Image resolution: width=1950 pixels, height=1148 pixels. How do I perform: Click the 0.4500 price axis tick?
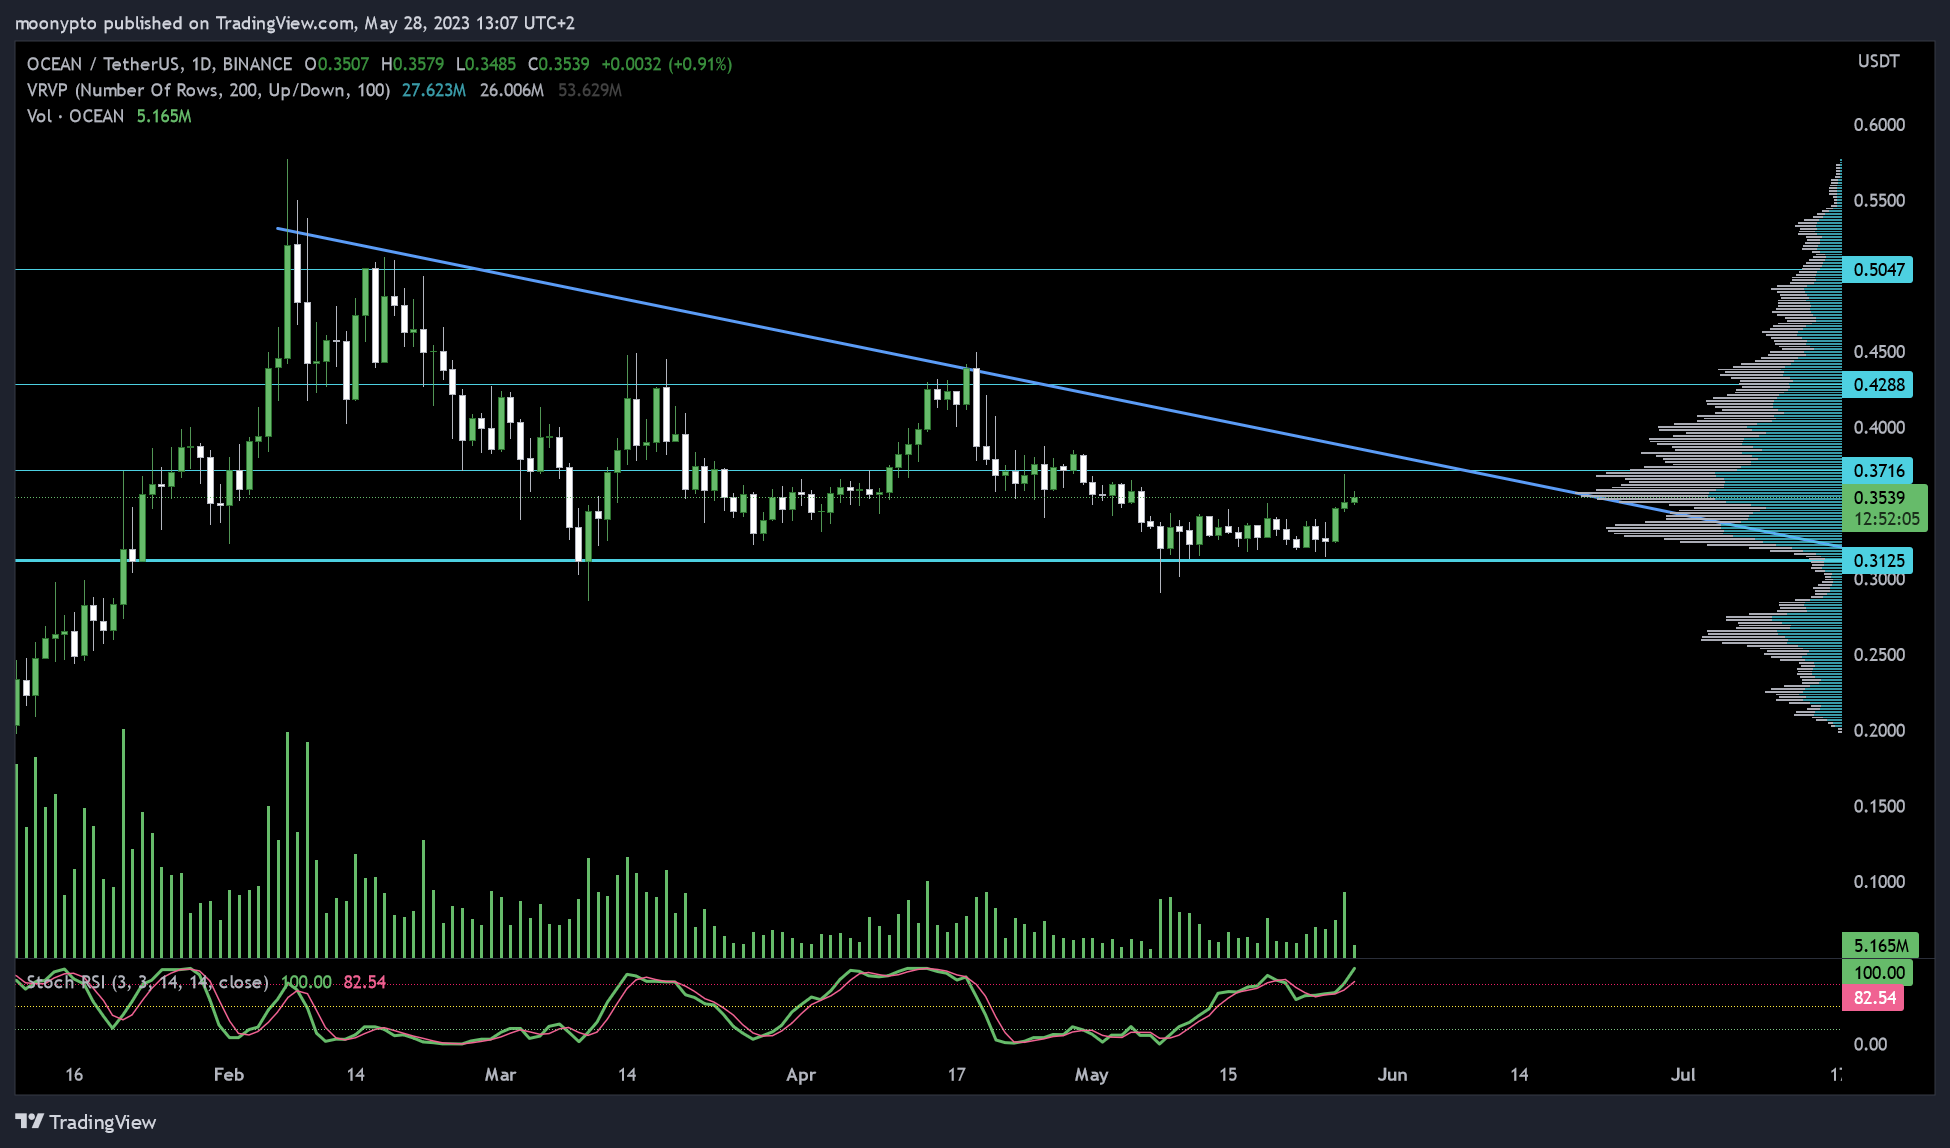pos(1879,352)
